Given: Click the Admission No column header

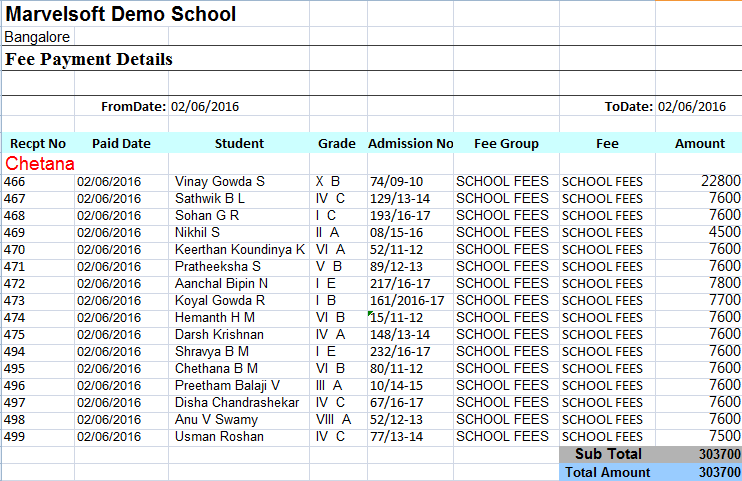Looking at the screenshot, I should coord(410,143).
